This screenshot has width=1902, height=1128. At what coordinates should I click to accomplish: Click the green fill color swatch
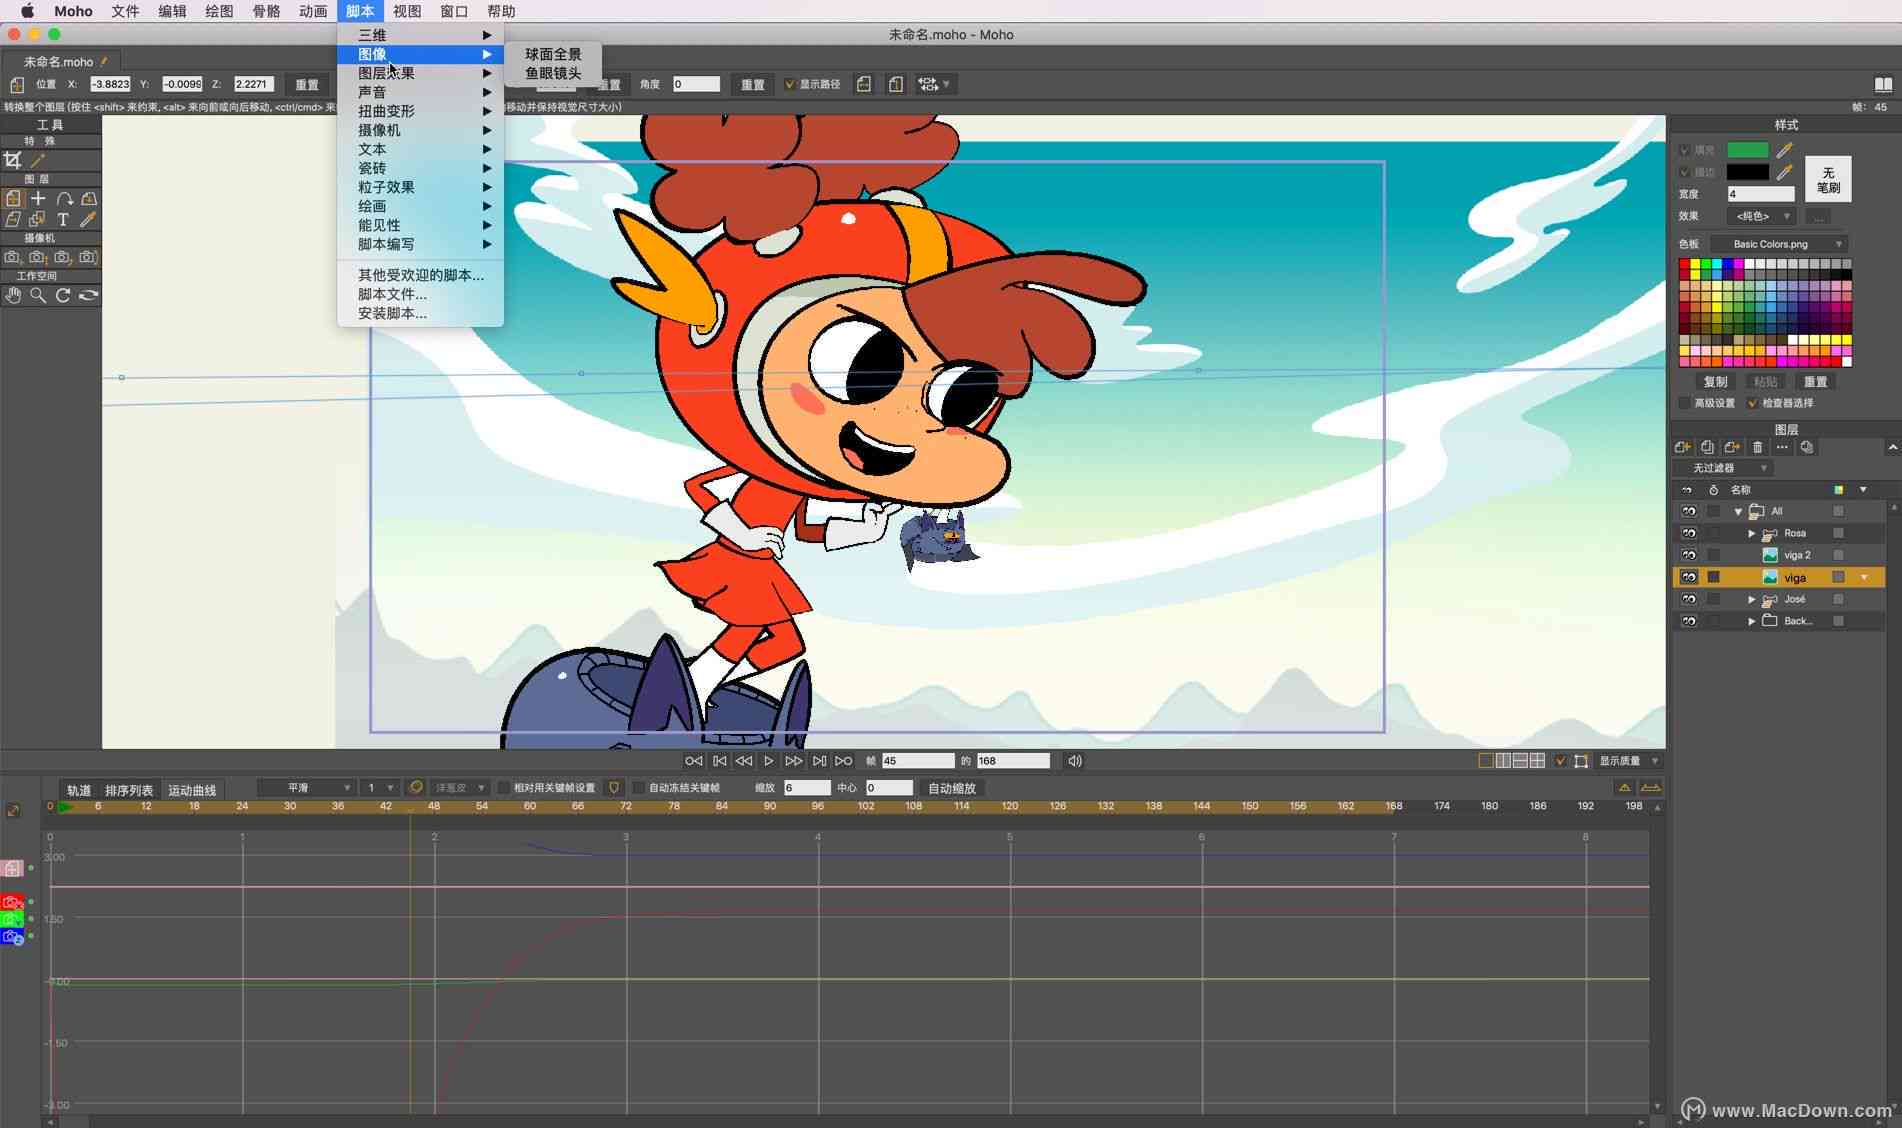point(1747,150)
